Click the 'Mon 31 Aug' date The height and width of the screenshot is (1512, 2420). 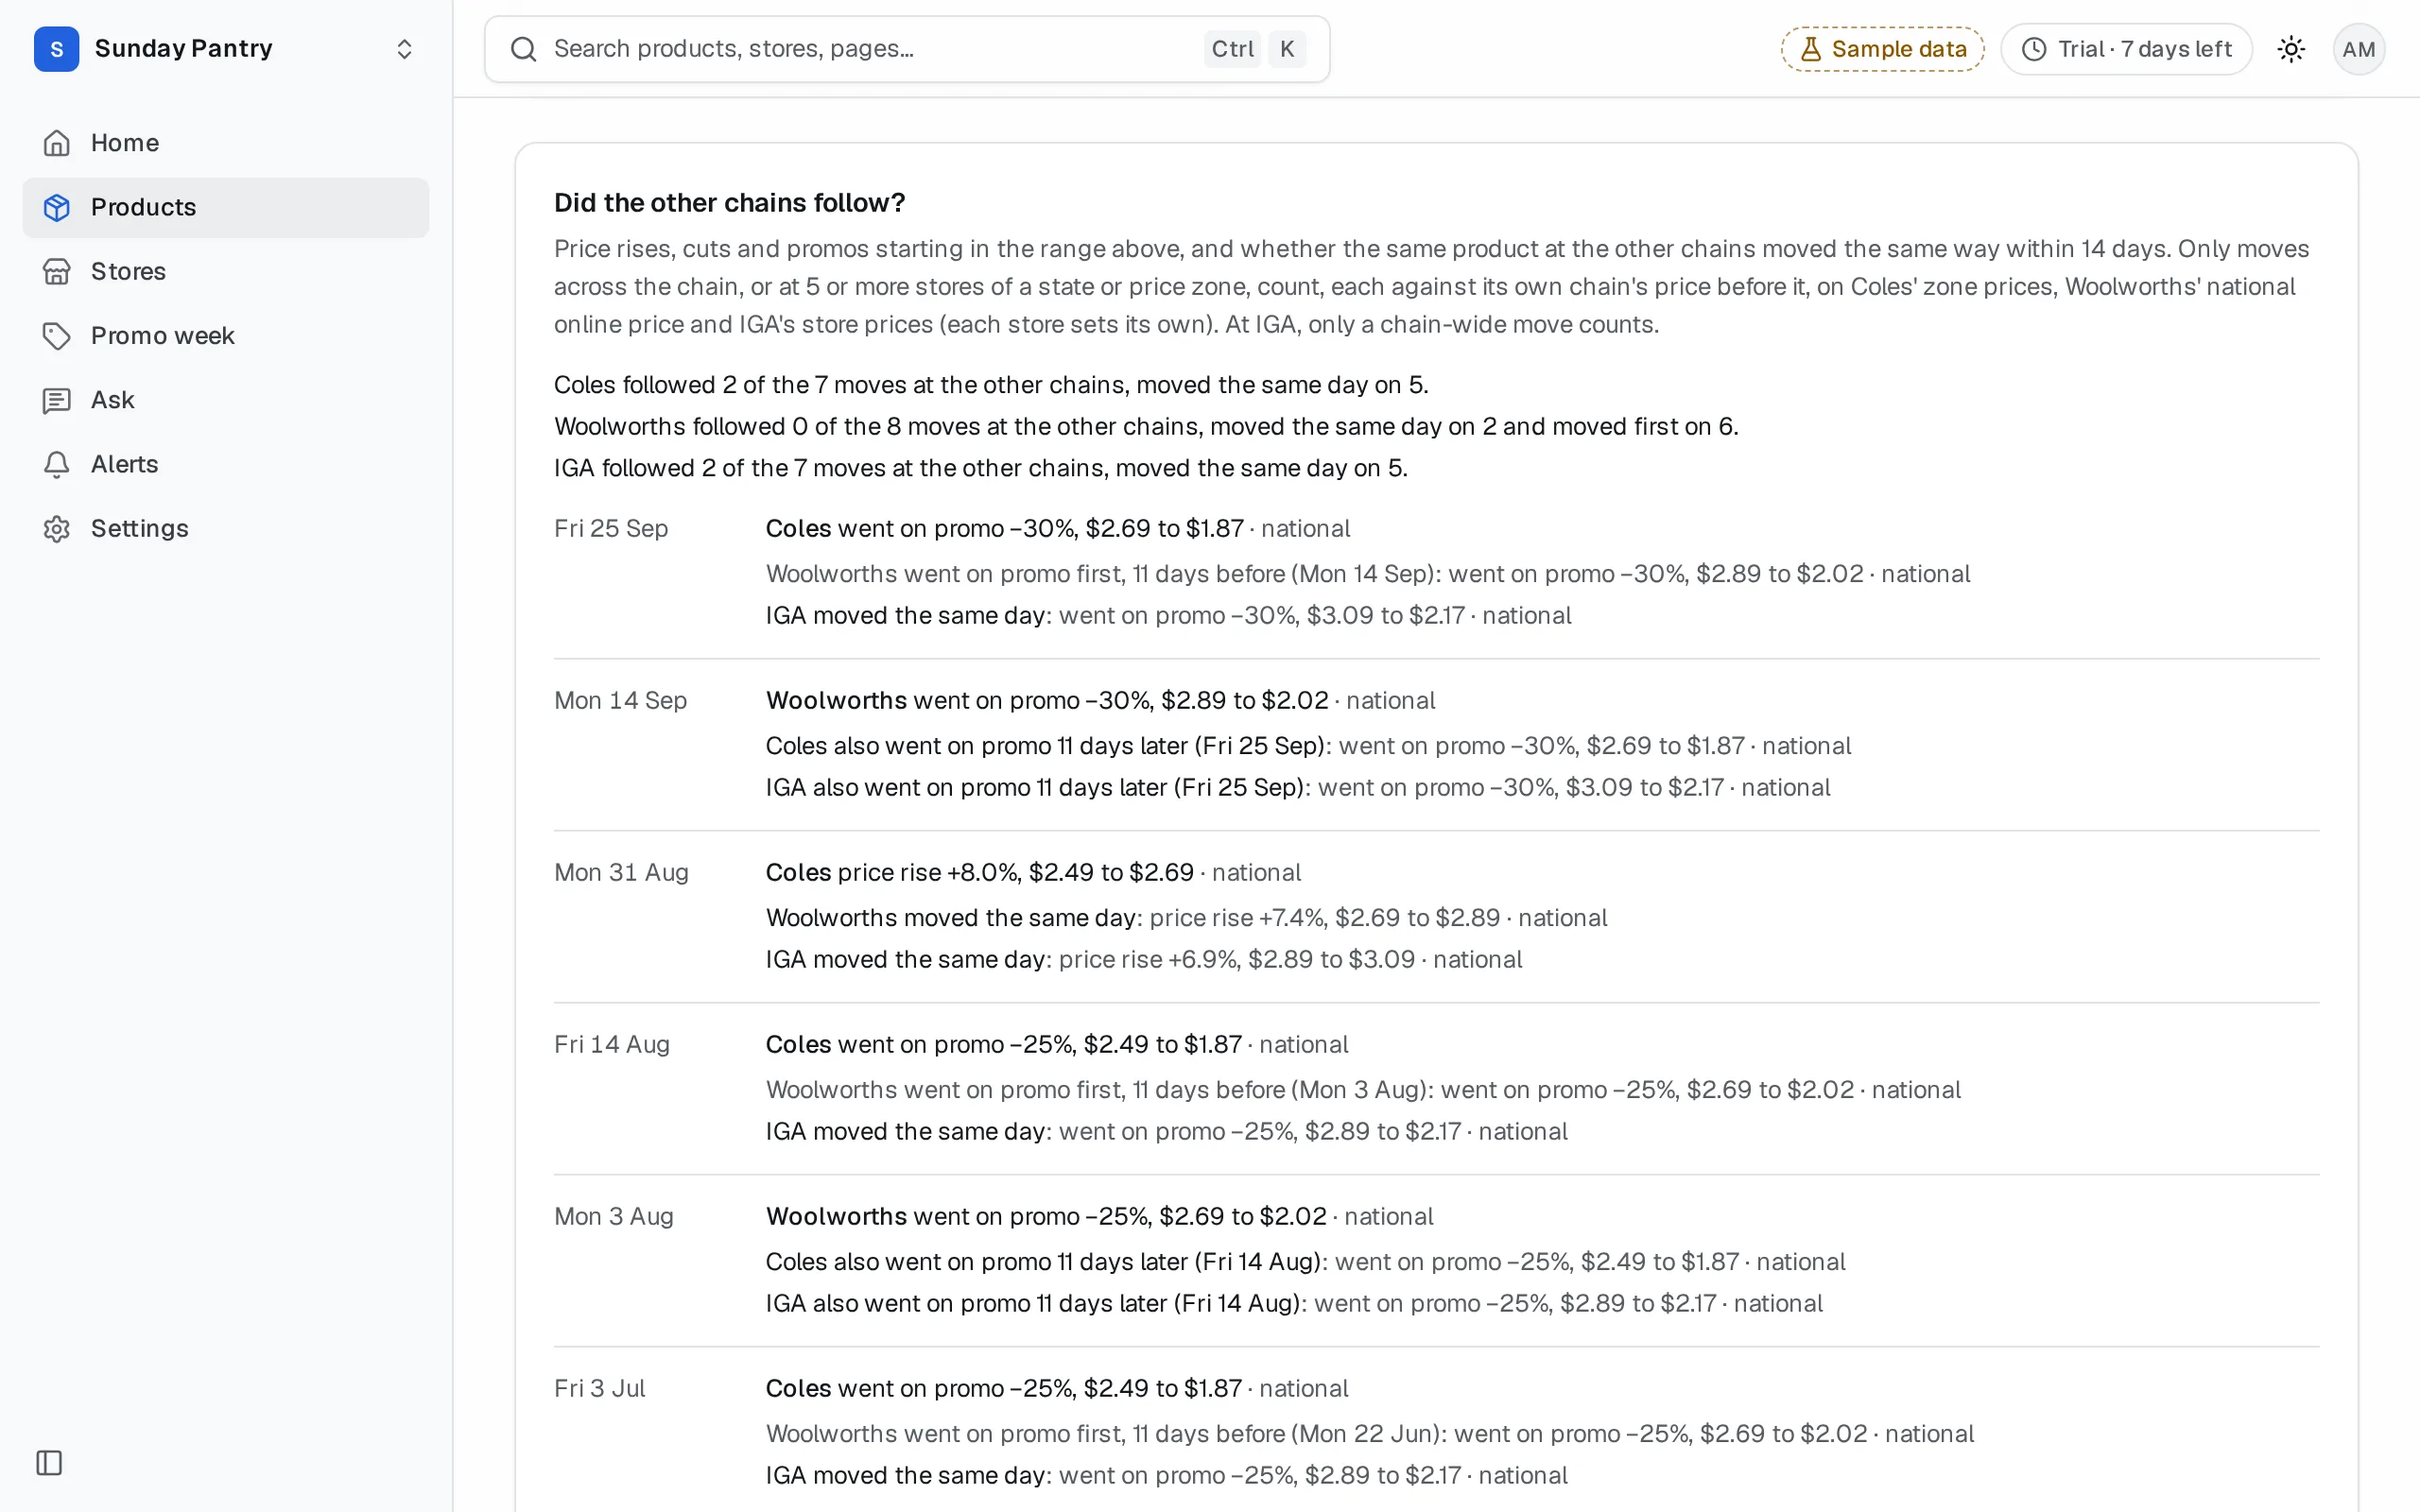pyautogui.click(x=621, y=873)
